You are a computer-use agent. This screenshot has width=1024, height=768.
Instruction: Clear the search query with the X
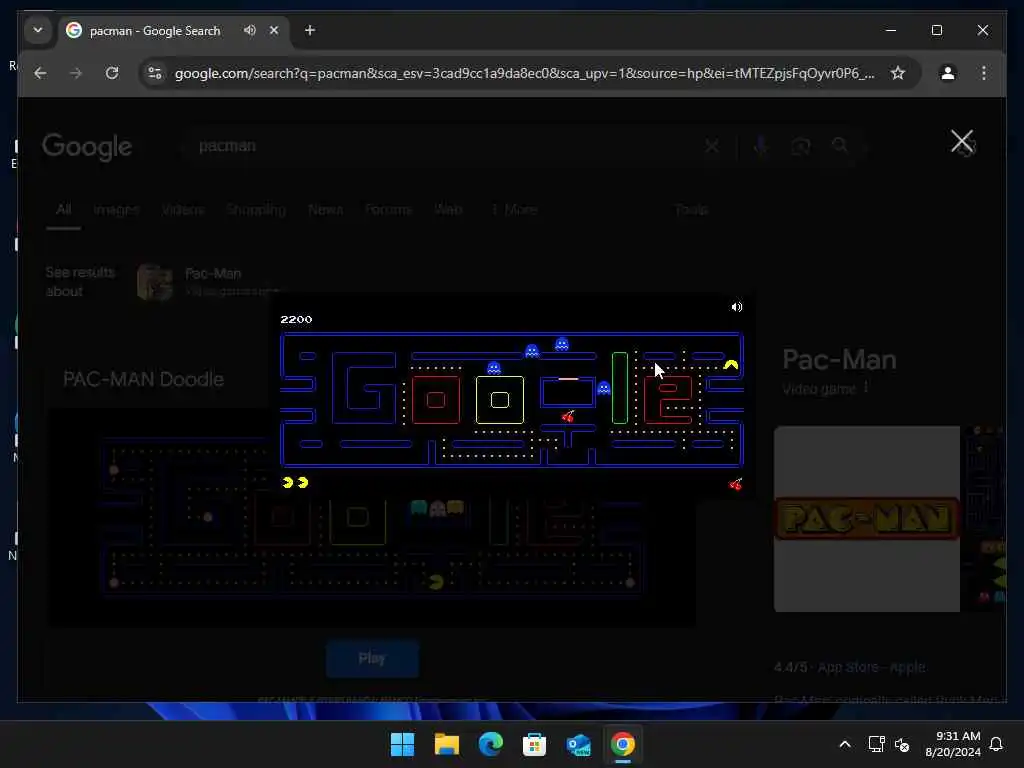[x=712, y=146]
